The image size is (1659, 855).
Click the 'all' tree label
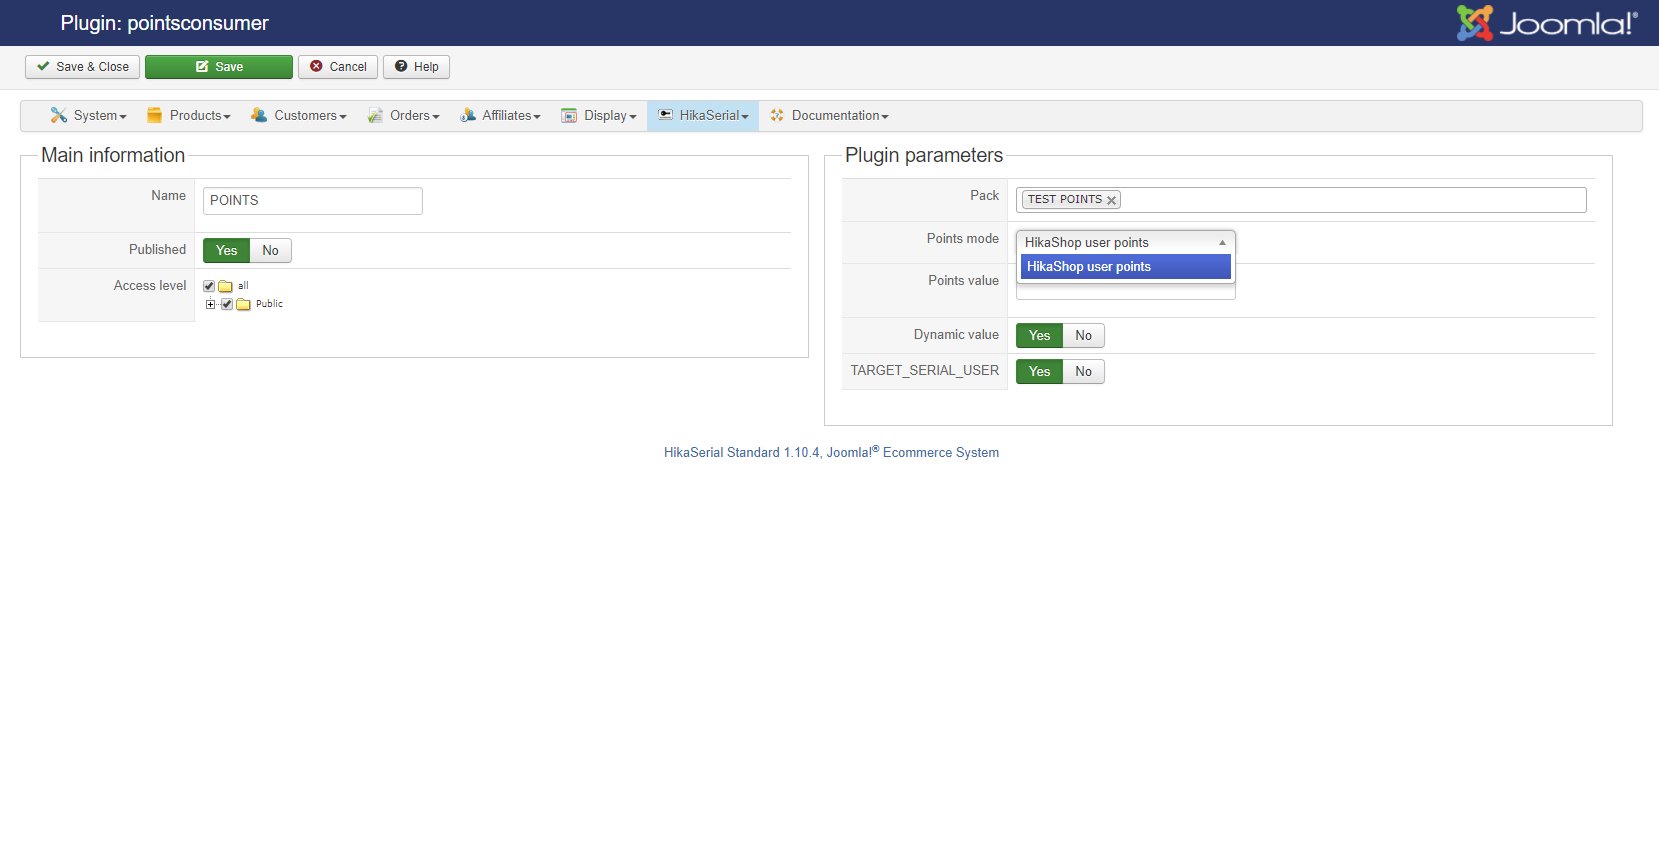243,286
